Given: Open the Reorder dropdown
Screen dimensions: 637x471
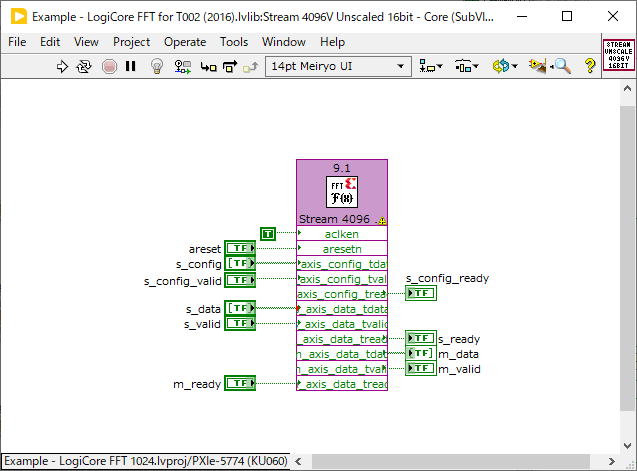Looking at the screenshot, I should tap(505, 66).
